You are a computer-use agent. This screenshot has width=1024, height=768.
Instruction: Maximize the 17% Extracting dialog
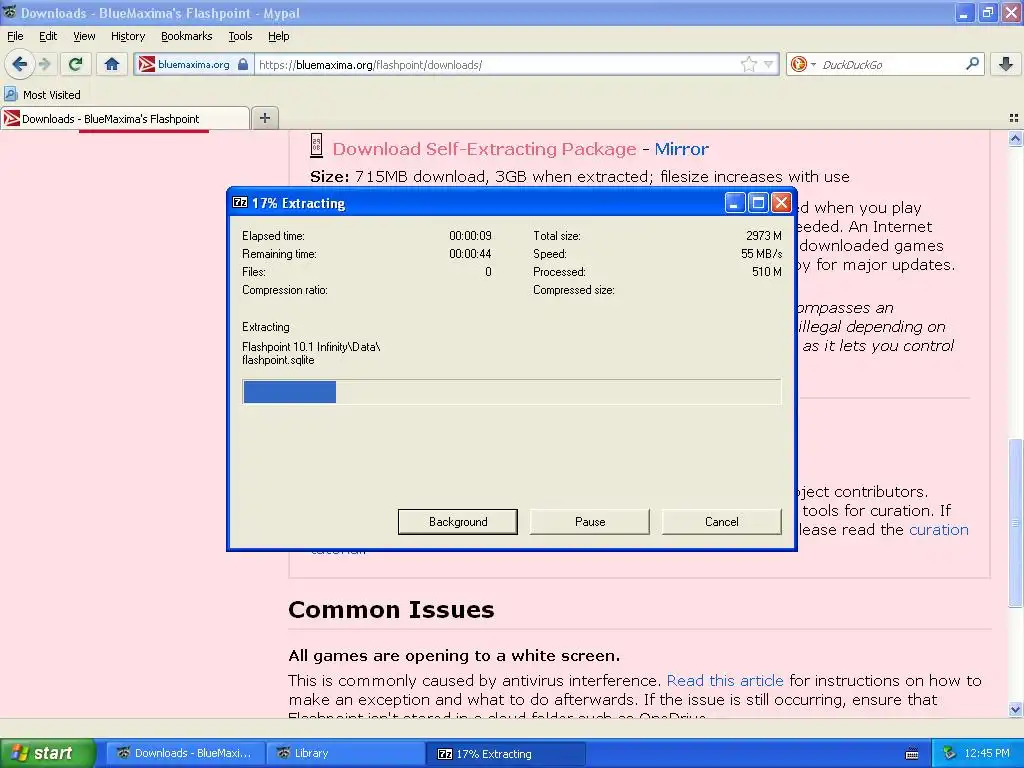click(758, 202)
